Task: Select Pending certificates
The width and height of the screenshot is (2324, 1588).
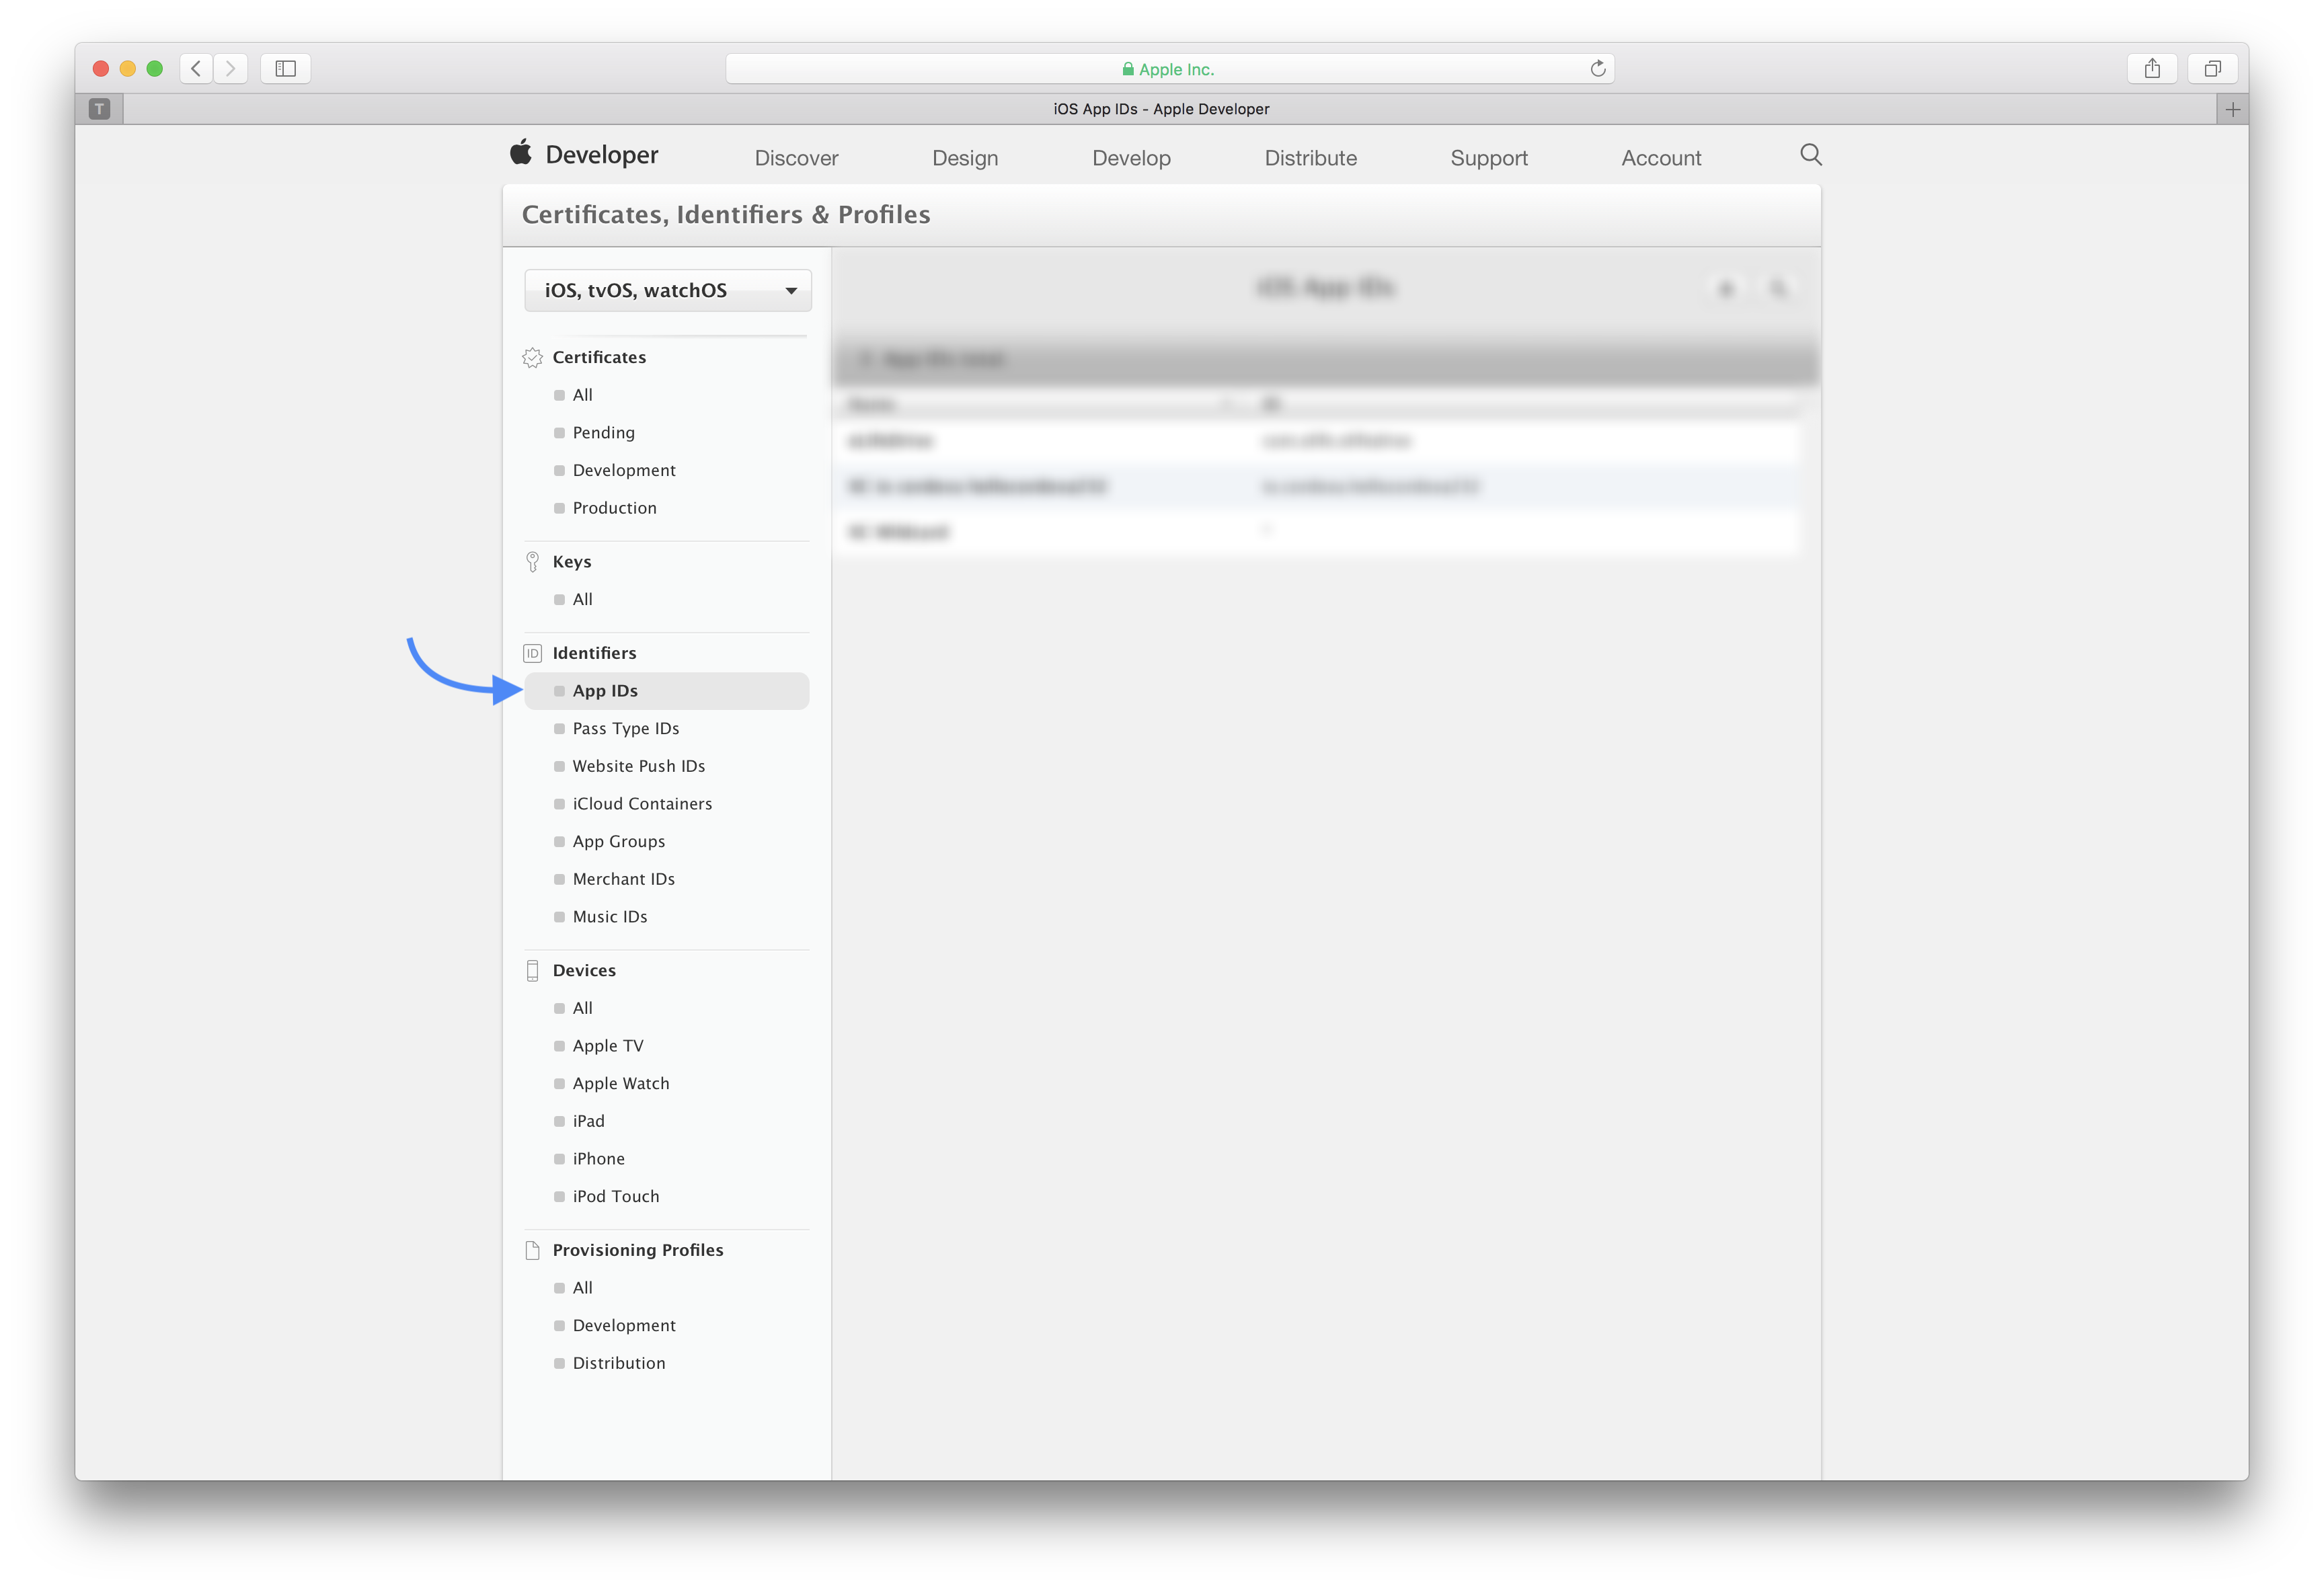Action: [603, 433]
